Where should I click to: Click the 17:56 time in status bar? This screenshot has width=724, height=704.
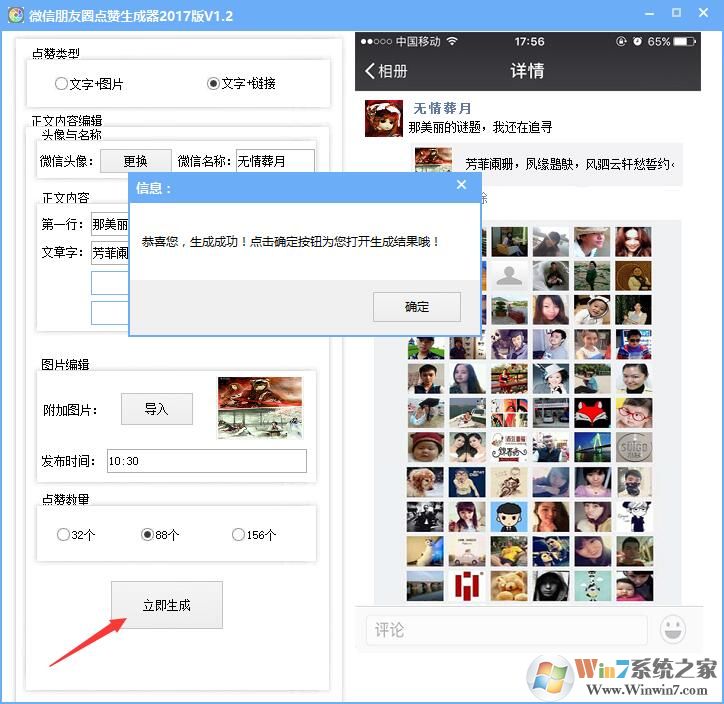(x=529, y=42)
